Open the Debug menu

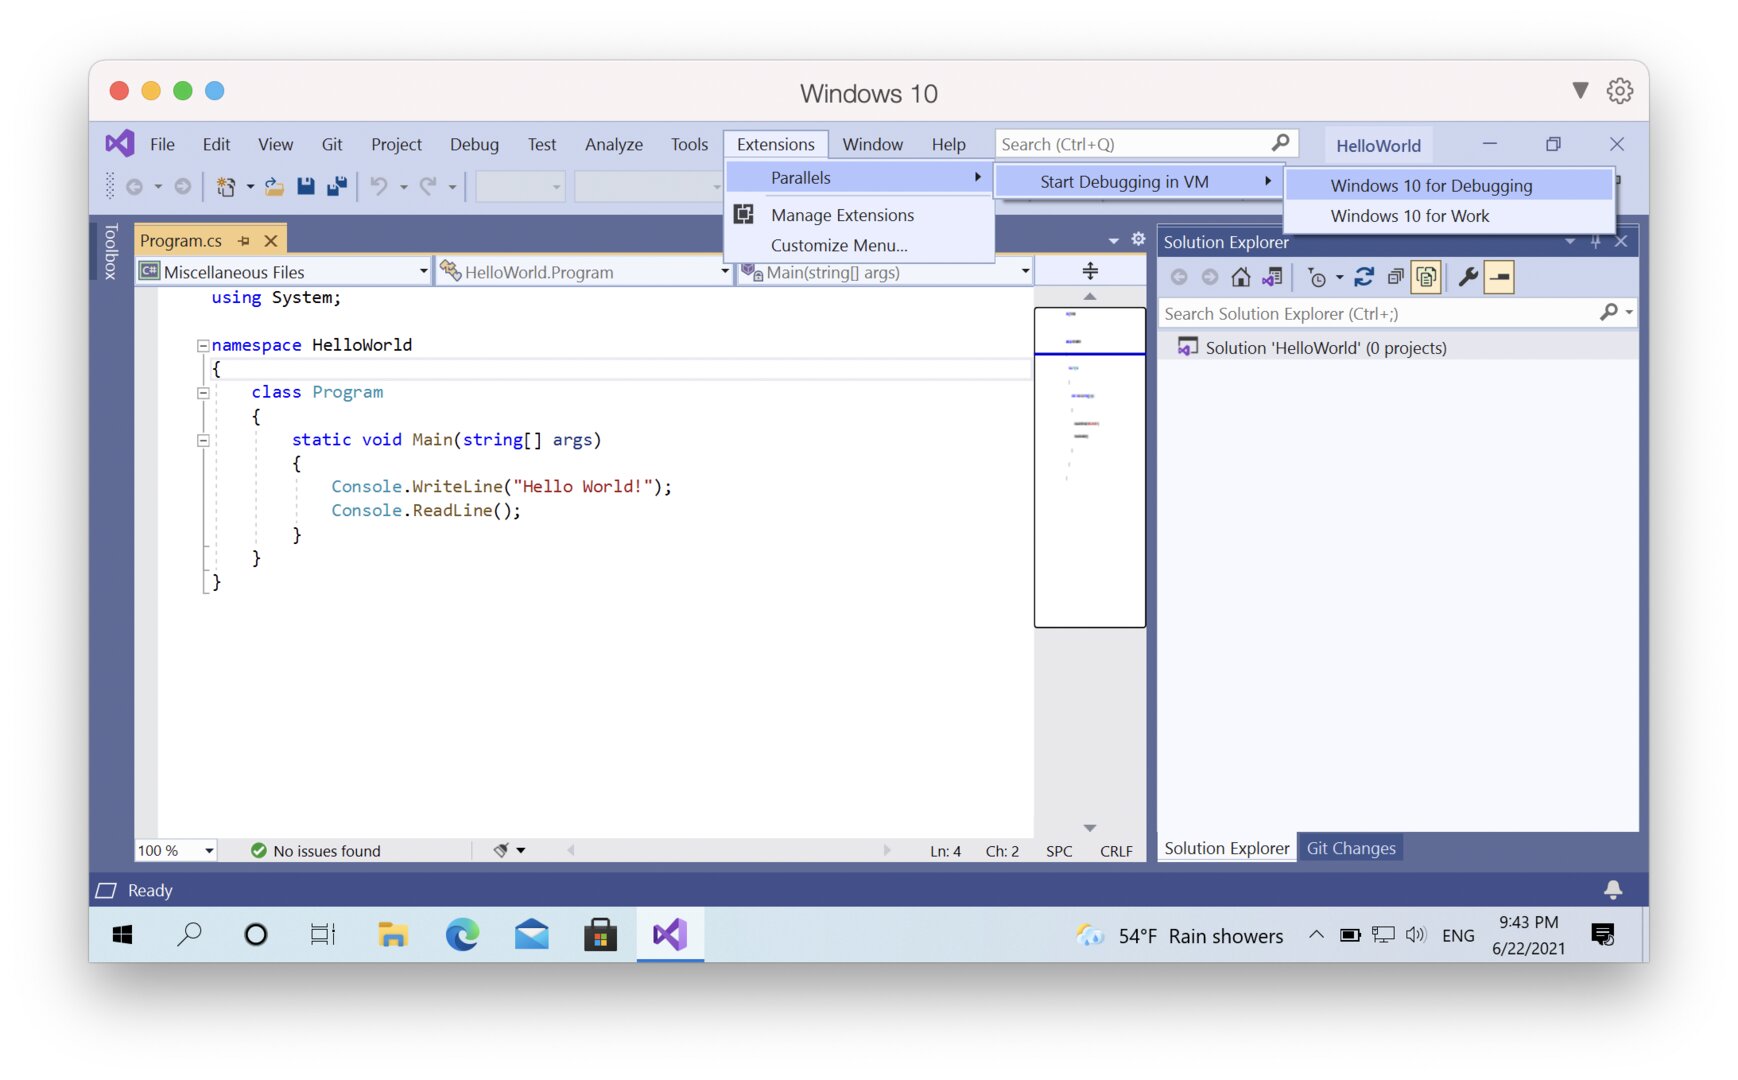pos(474,144)
